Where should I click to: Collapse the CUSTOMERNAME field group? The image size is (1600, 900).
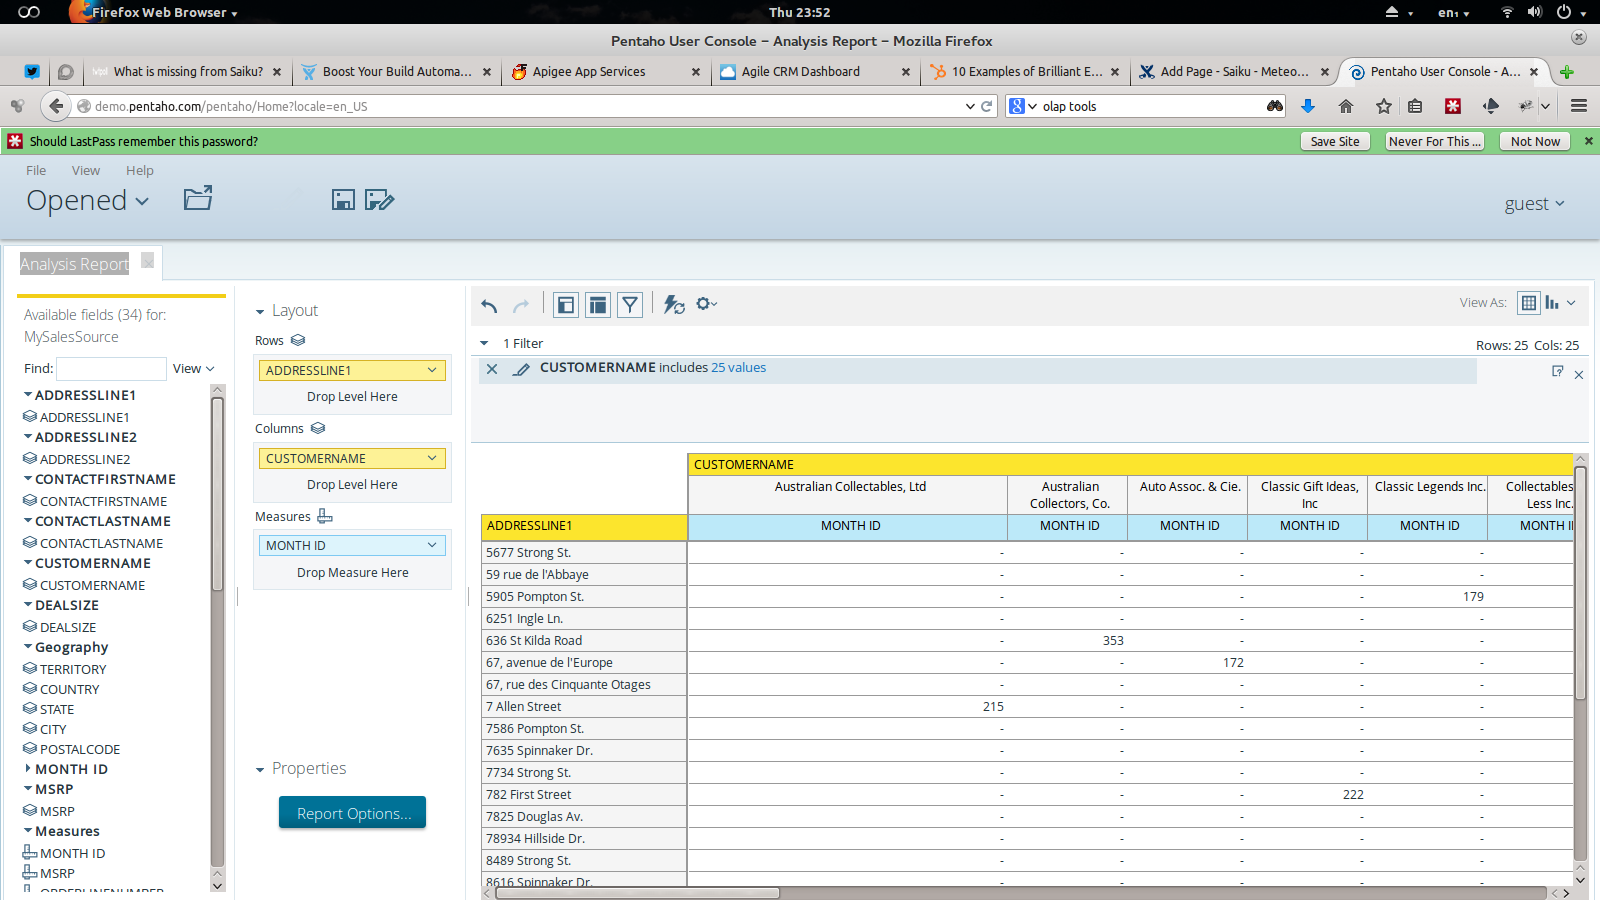pyautogui.click(x=28, y=563)
